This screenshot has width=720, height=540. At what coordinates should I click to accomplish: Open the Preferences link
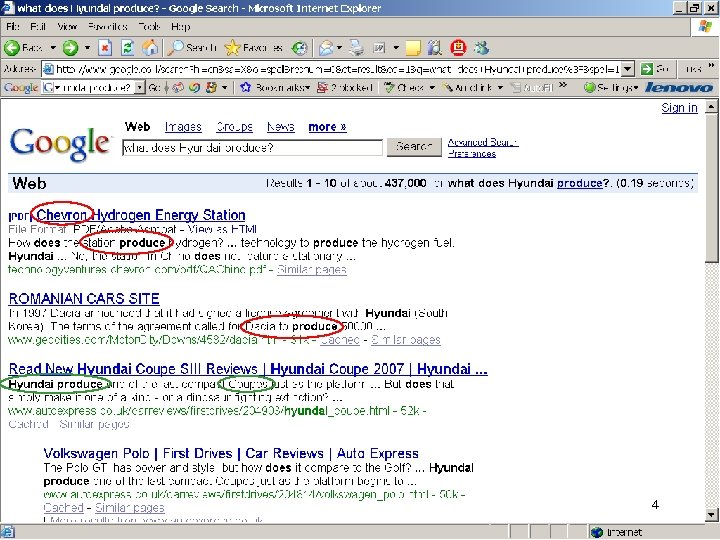[x=472, y=154]
